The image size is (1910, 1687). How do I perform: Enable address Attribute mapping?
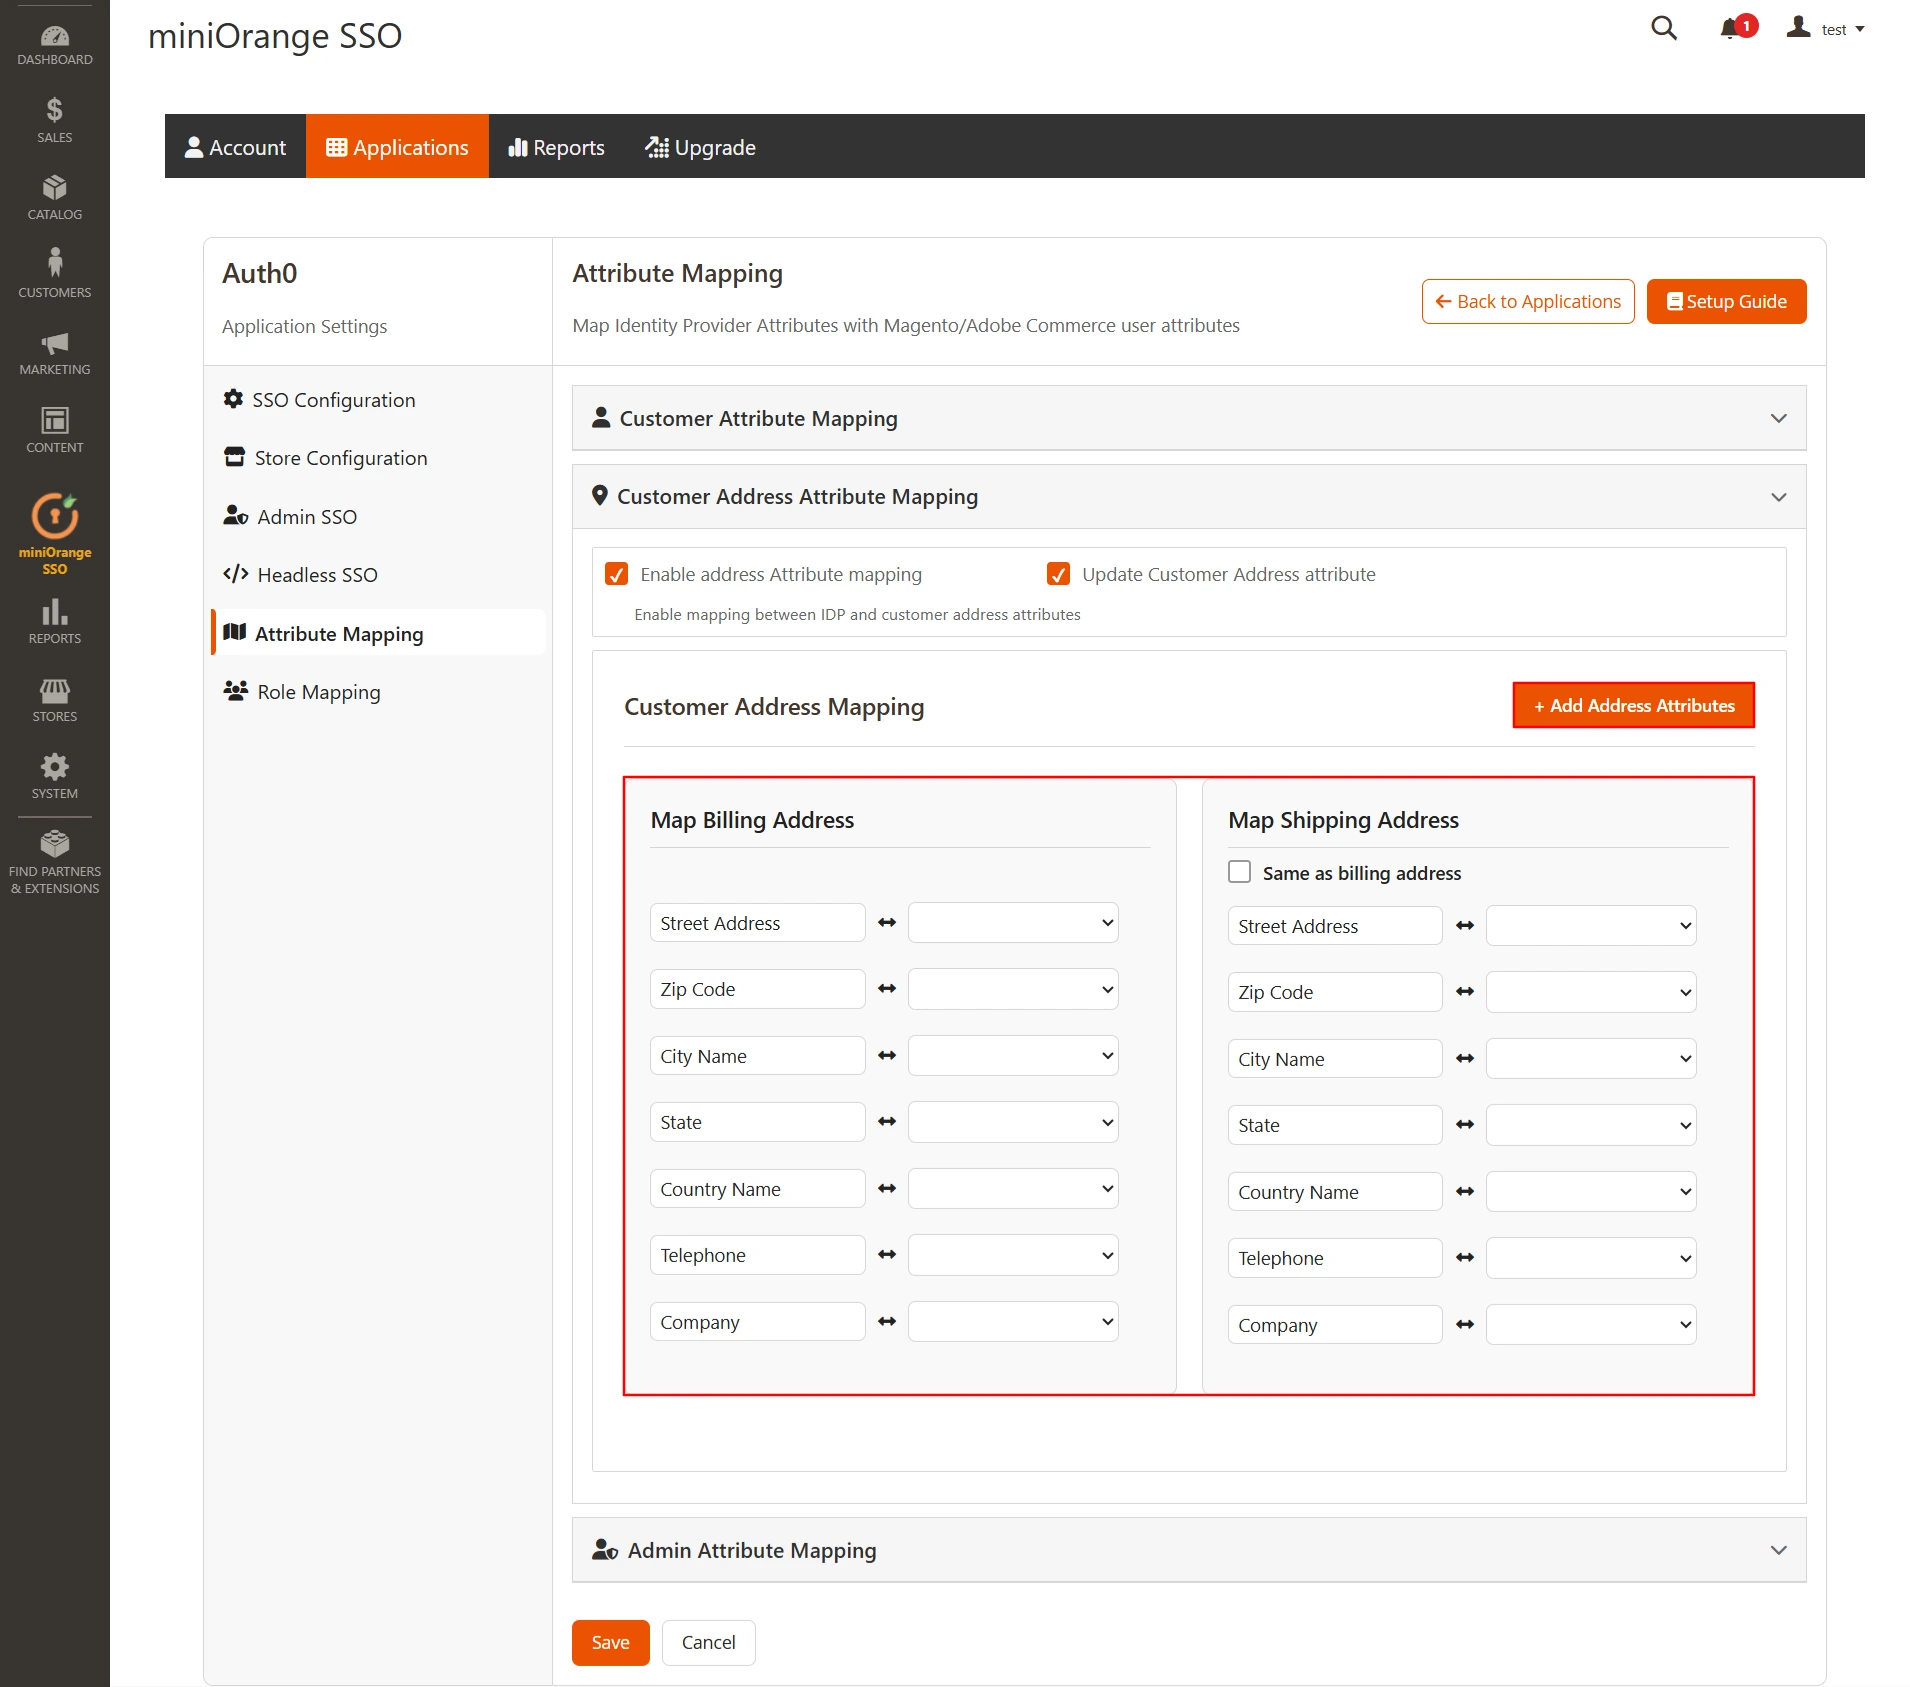pos(616,574)
